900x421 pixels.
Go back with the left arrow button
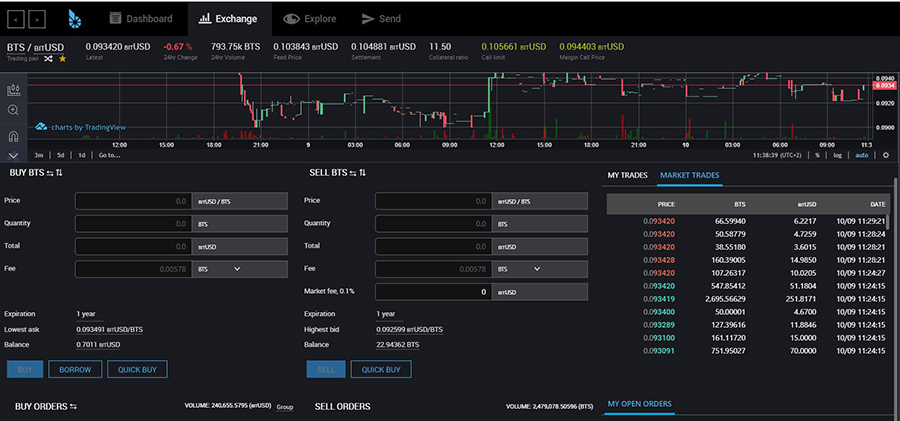tap(15, 20)
